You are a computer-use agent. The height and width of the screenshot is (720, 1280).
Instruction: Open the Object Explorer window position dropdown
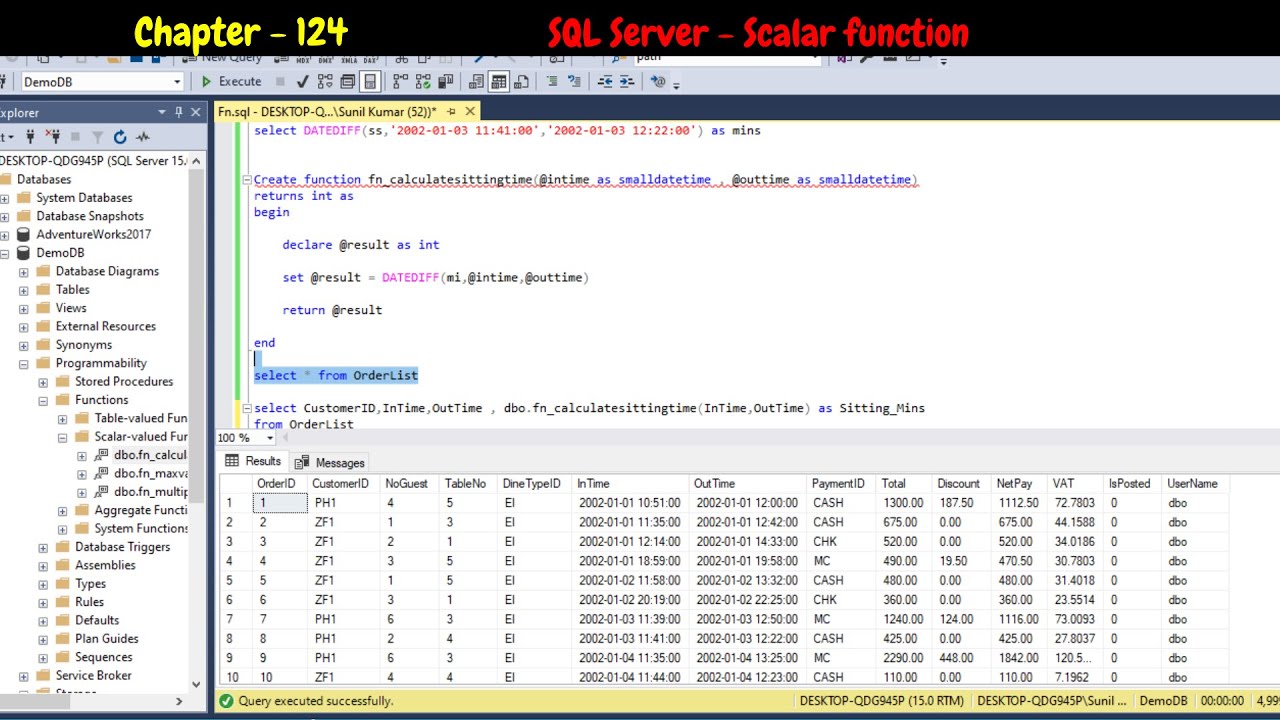pyautogui.click(x=162, y=112)
